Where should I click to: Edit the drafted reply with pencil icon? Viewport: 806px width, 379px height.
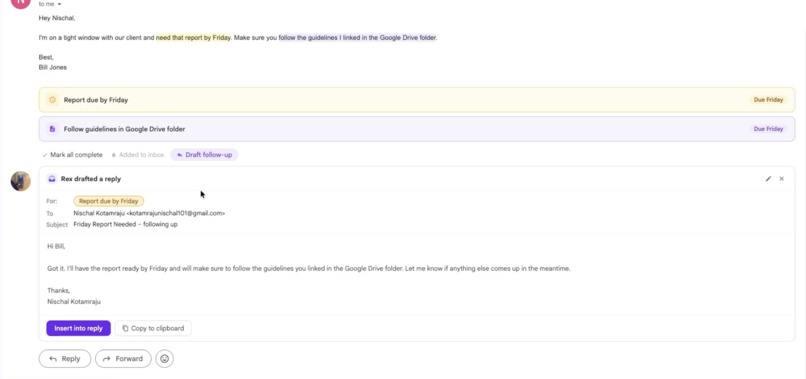pos(768,179)
